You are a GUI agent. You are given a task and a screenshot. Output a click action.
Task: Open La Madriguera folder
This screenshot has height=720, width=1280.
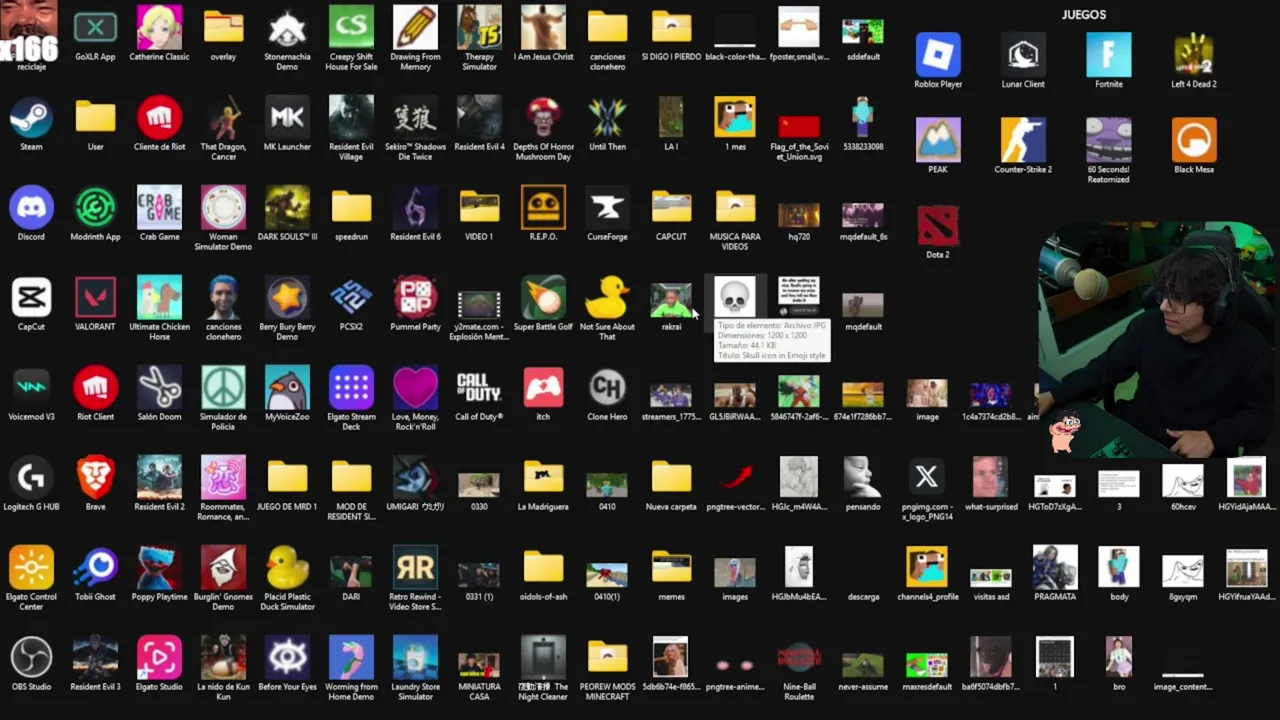click(x=543, y=478)
